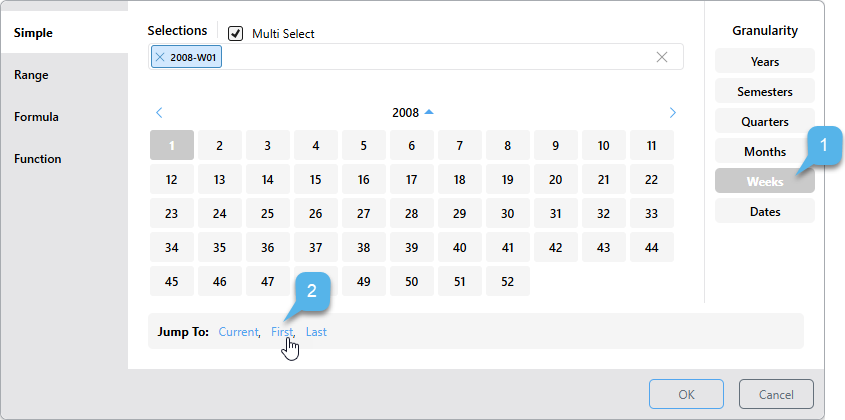Viewport: 845px width, 420px height.
Task: Jump to the Current week link
Action: pos(238,332)
